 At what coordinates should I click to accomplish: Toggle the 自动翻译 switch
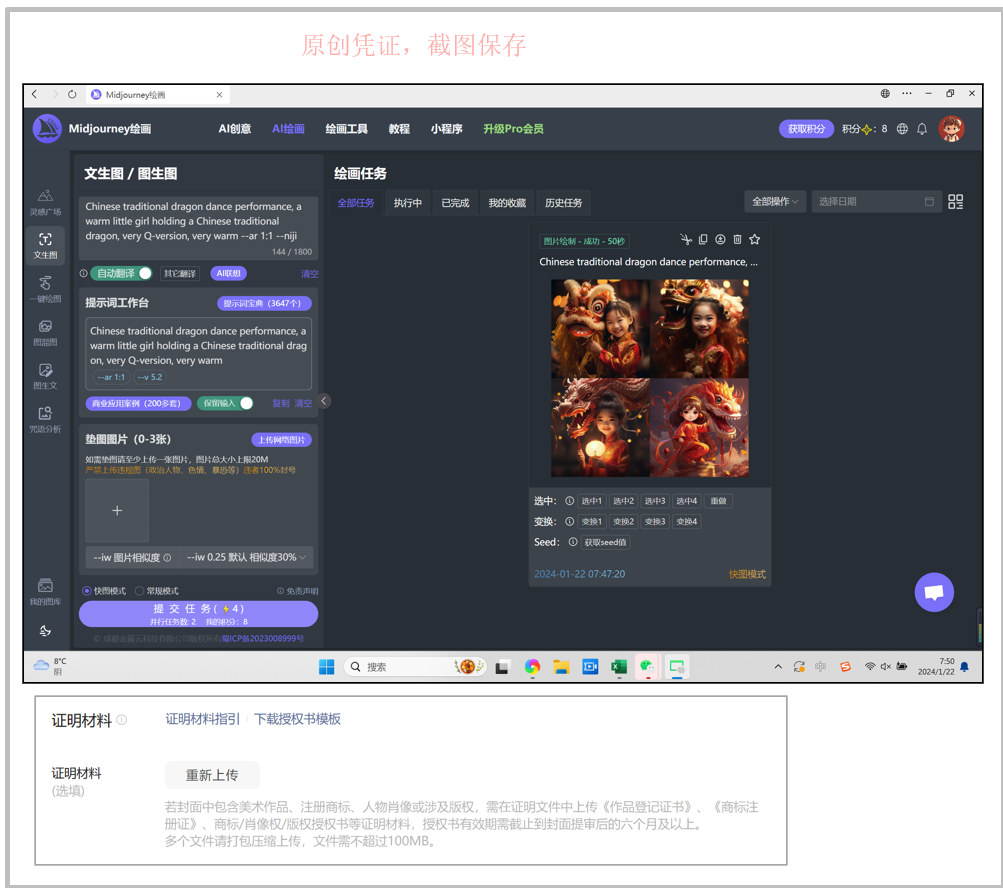122,273
